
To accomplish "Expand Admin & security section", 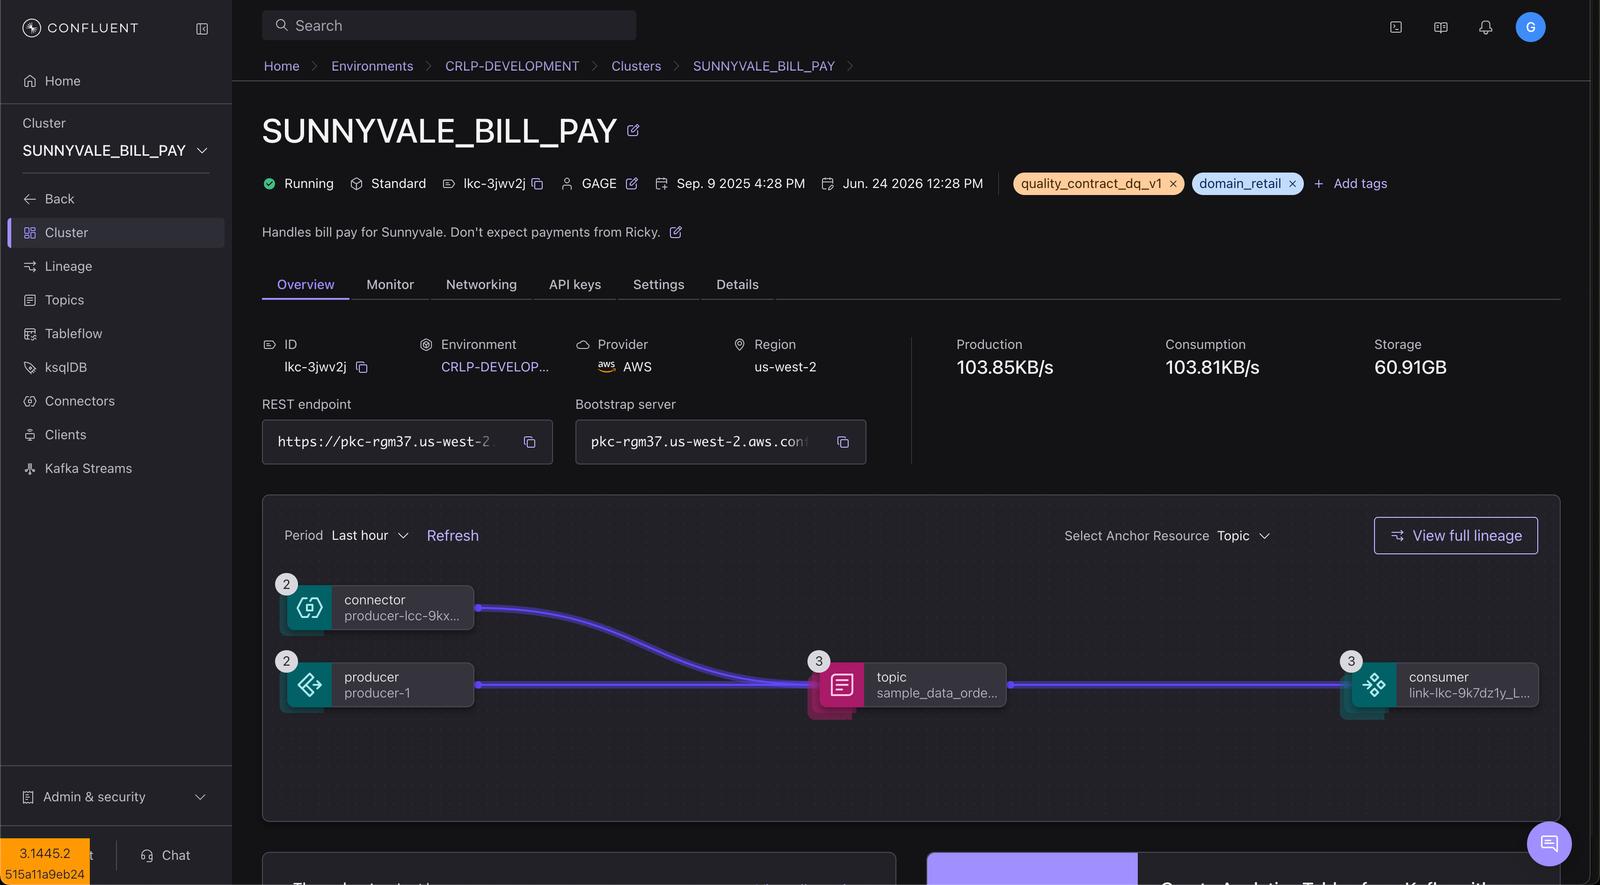I will (x=116, y=797).
